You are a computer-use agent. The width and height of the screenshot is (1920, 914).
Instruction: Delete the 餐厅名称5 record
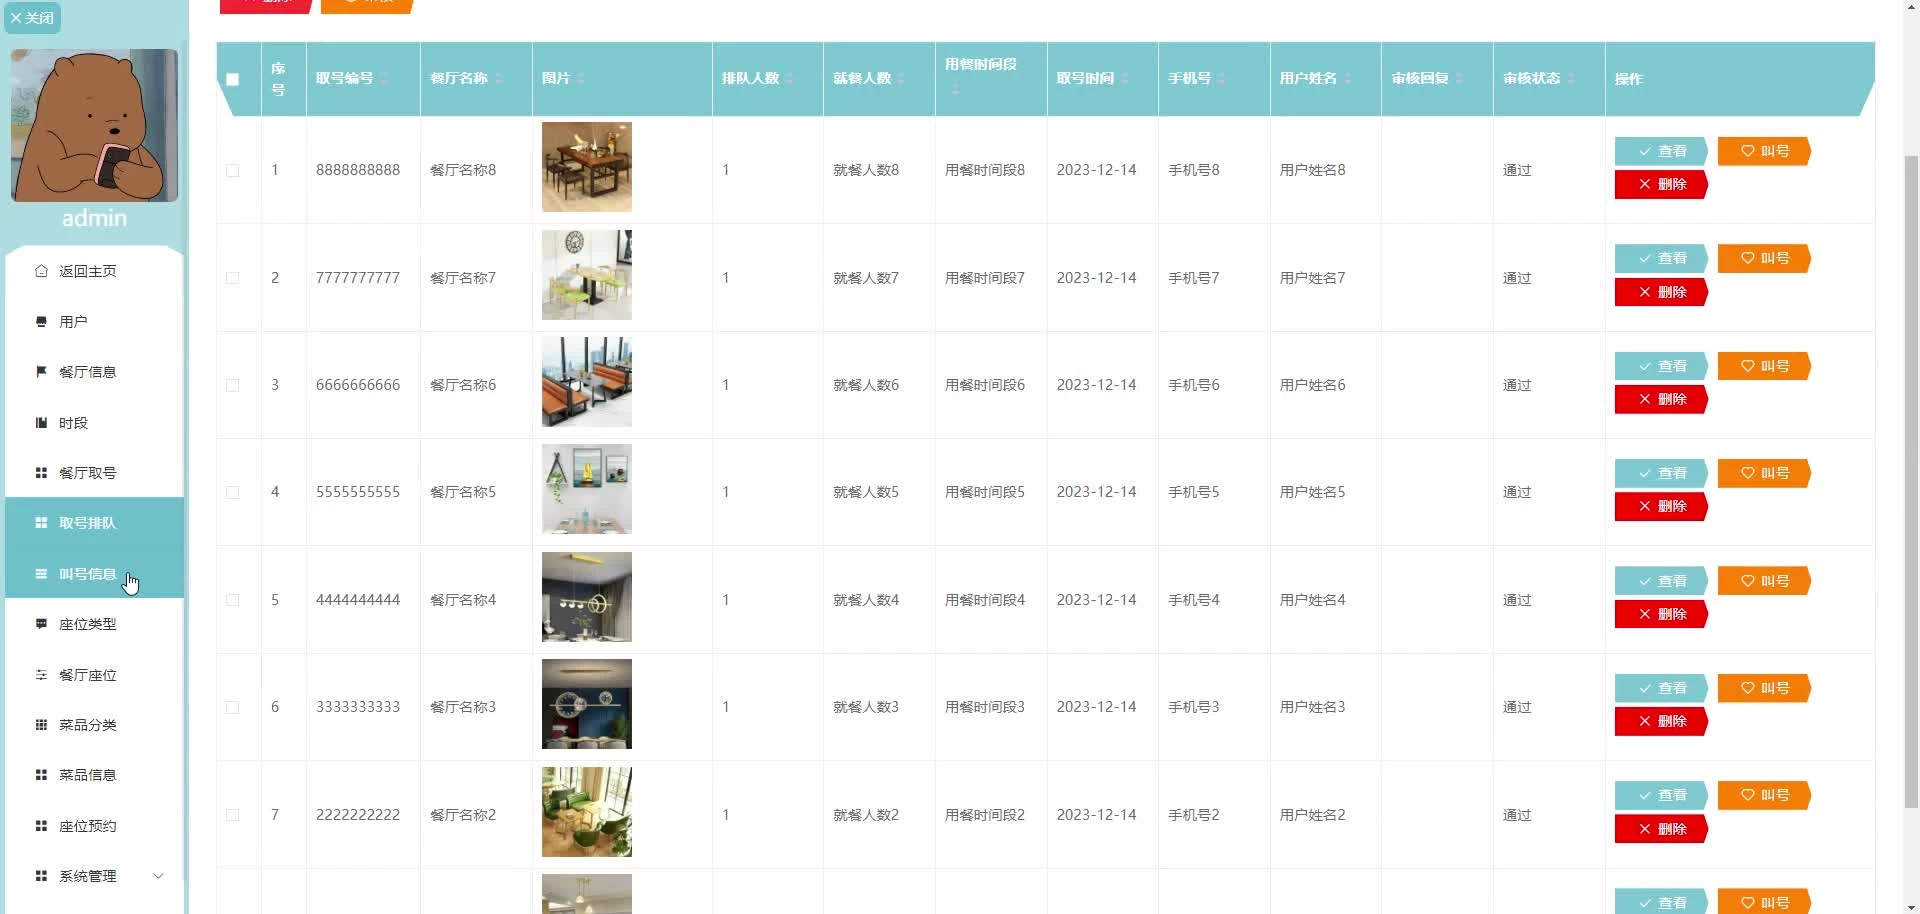tap(1661, 506)
